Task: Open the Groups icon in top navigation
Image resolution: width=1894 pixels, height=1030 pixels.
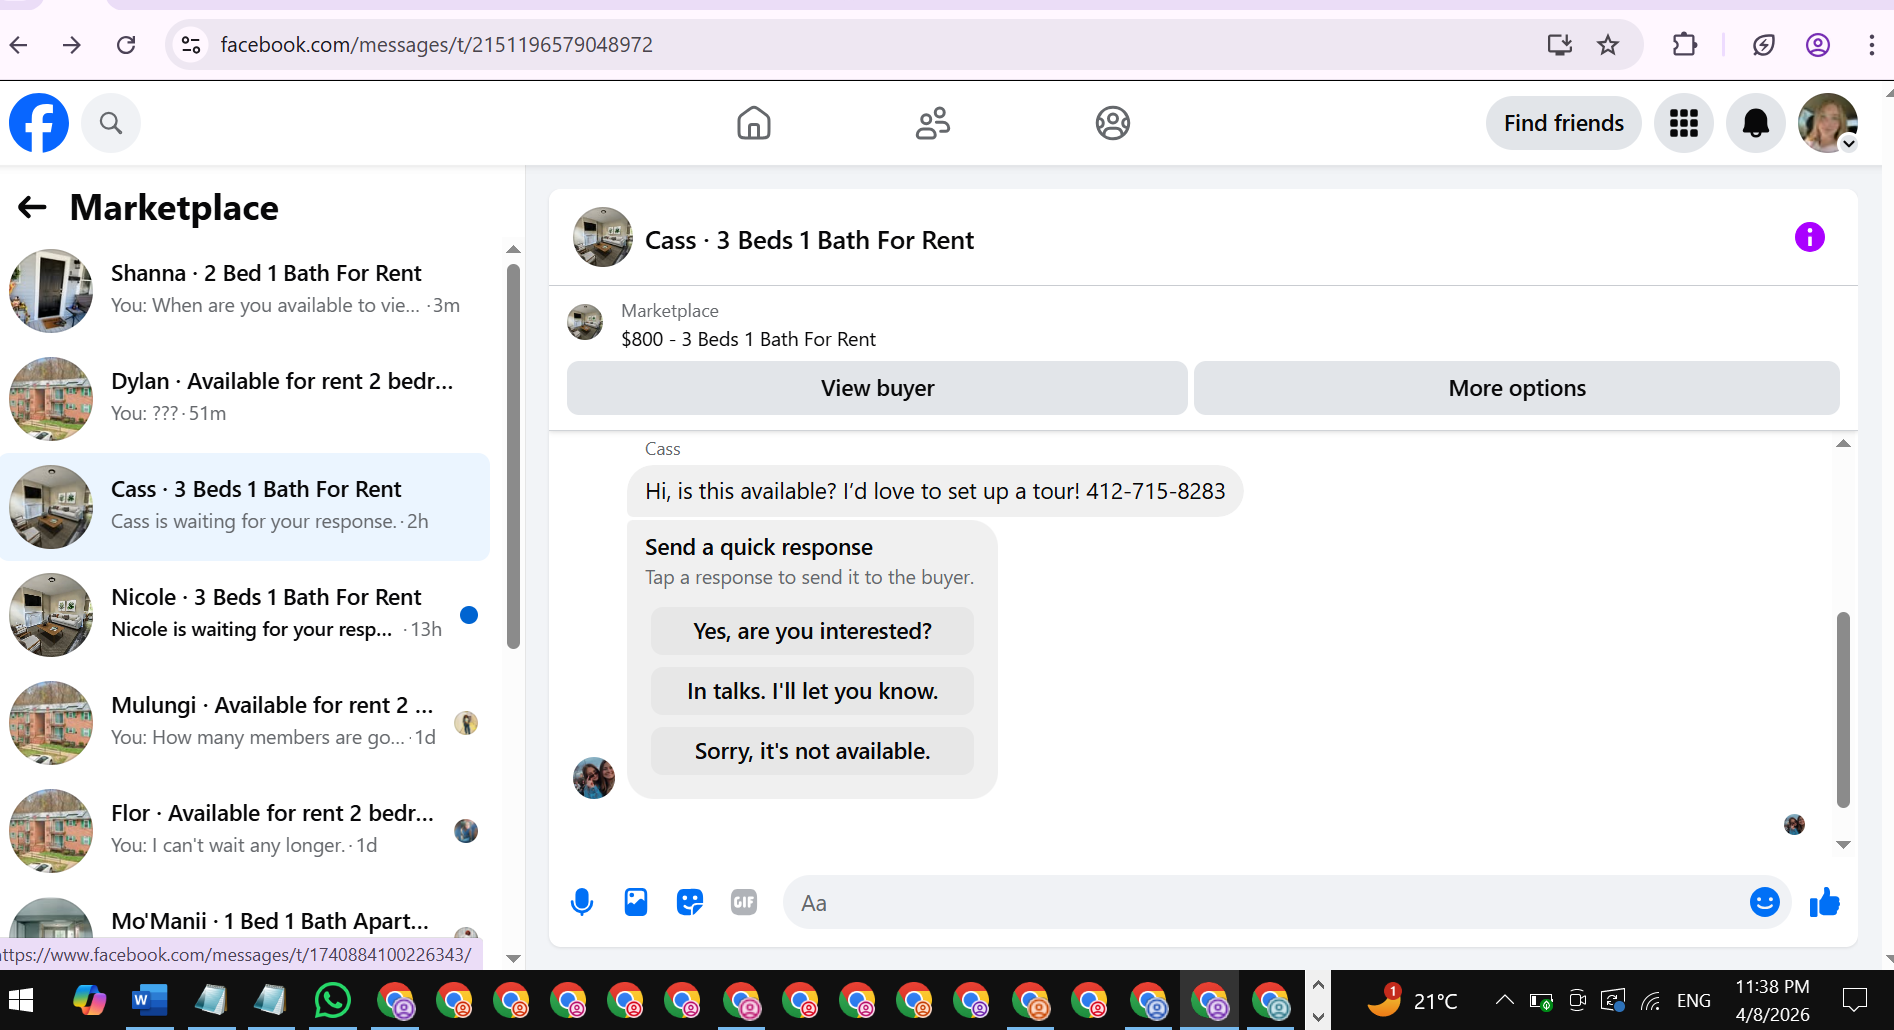Action: pos(1112,123)
